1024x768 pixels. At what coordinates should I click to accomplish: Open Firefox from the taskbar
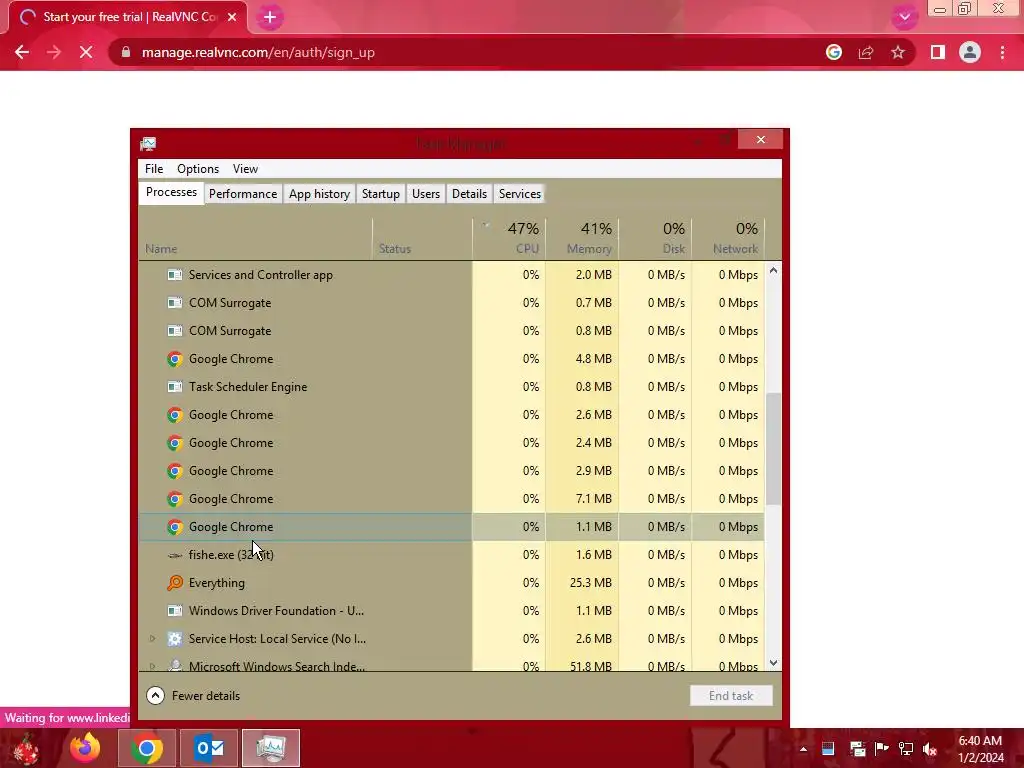[x=85, y=748]
